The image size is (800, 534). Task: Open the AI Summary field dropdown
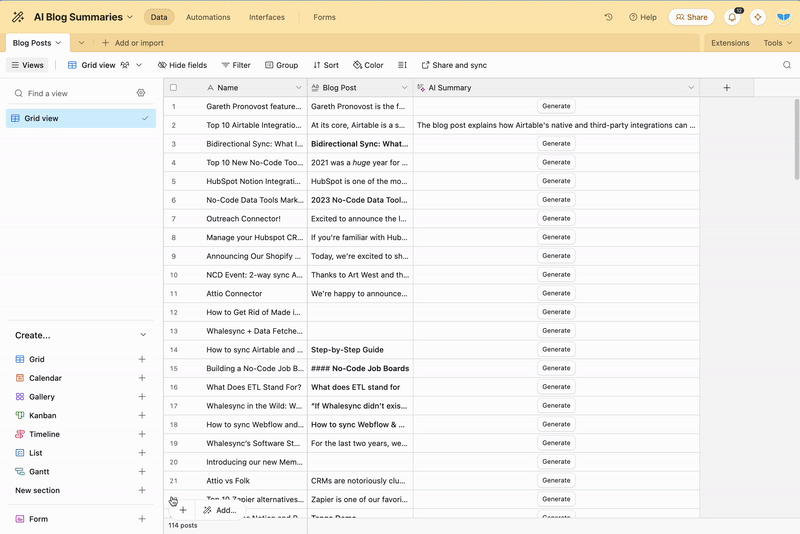pyautogui.click(x=691, y=88)
